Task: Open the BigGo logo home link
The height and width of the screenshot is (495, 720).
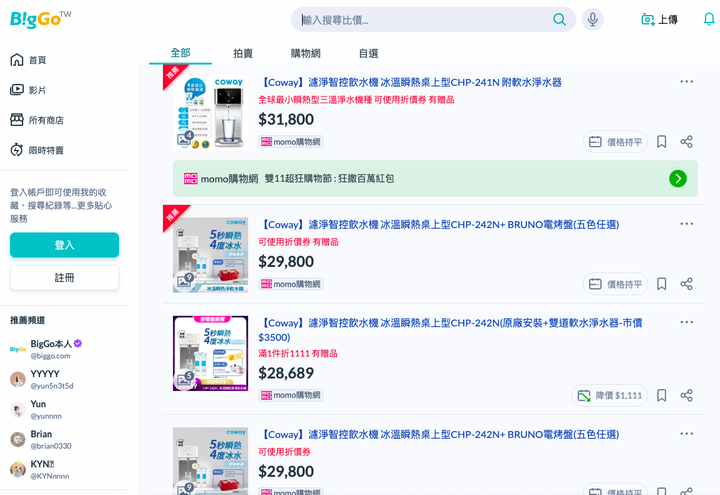Action: (40, 19)
